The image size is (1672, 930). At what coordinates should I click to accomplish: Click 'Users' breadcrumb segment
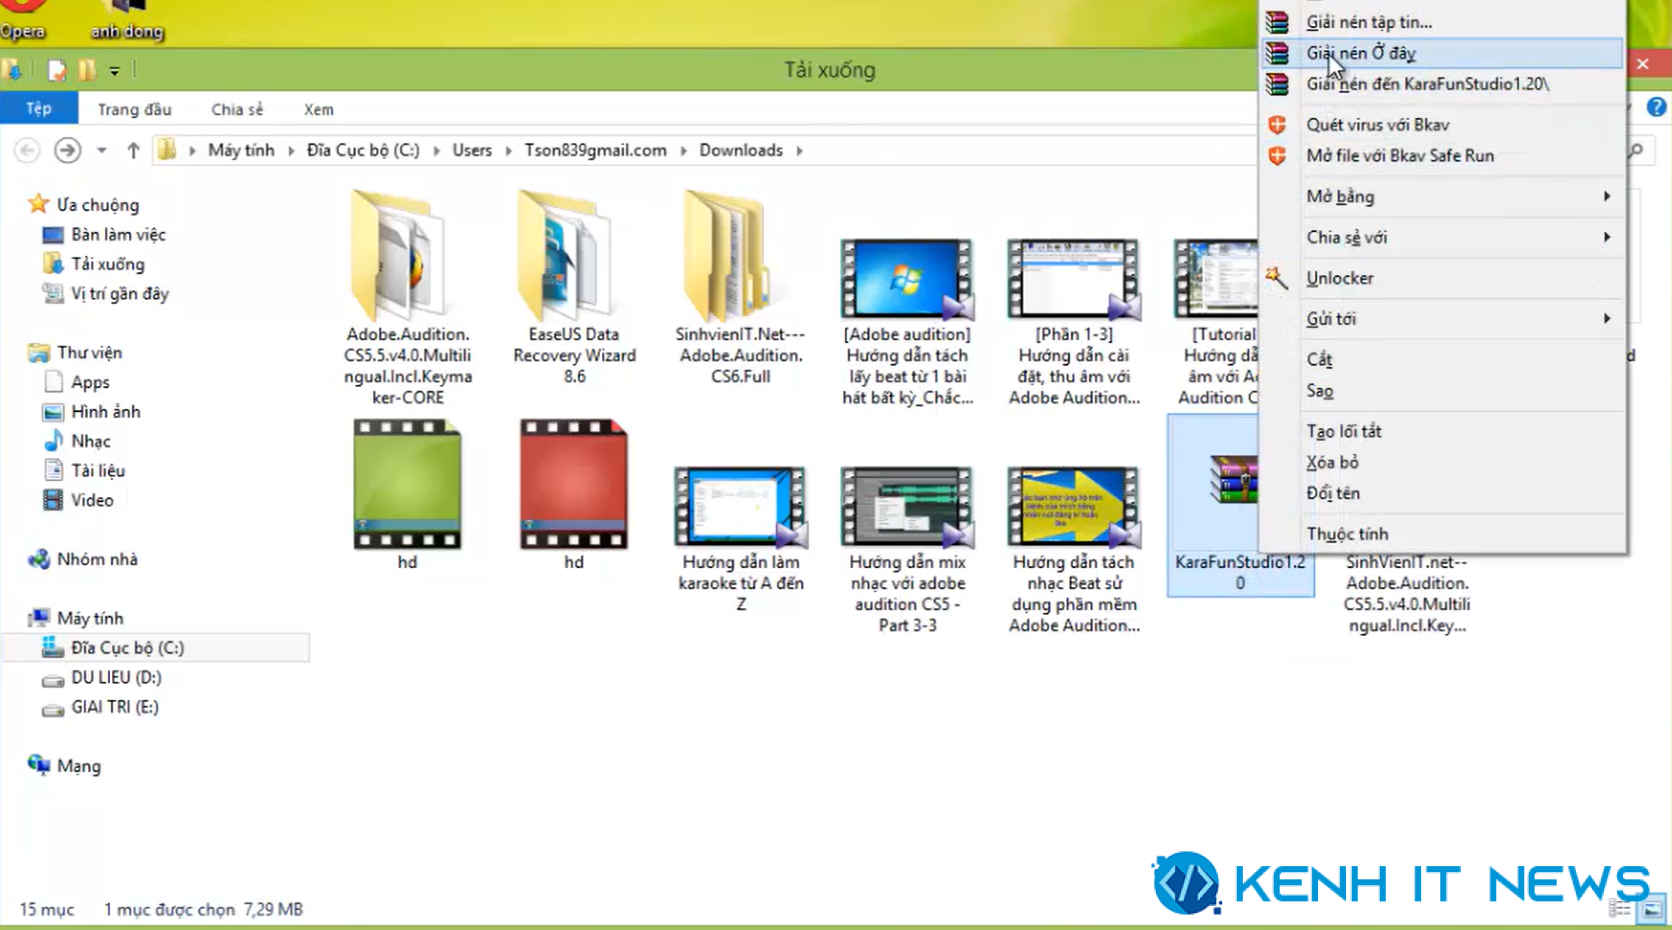click(472, 150)
